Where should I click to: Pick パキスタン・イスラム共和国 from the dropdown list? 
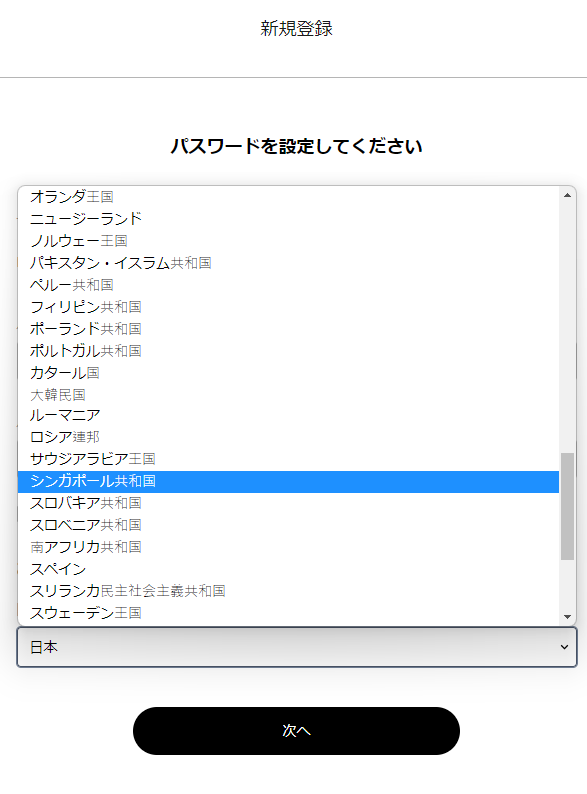(288, 263)
